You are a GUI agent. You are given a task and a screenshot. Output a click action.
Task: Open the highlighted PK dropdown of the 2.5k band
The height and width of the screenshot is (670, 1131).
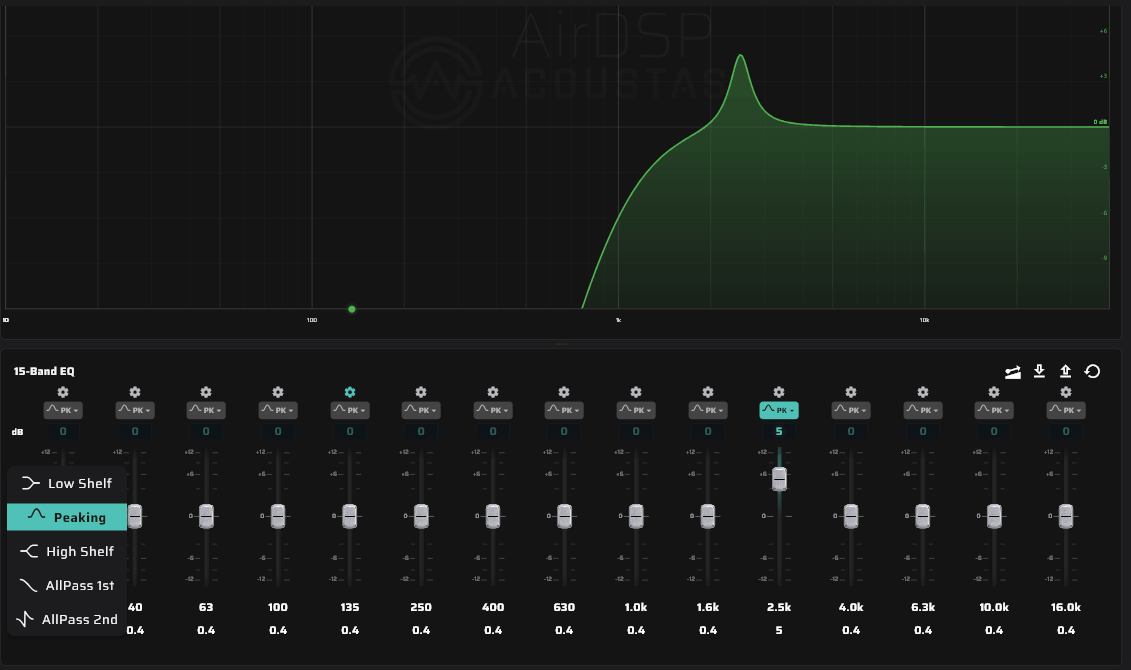[779, 410]
